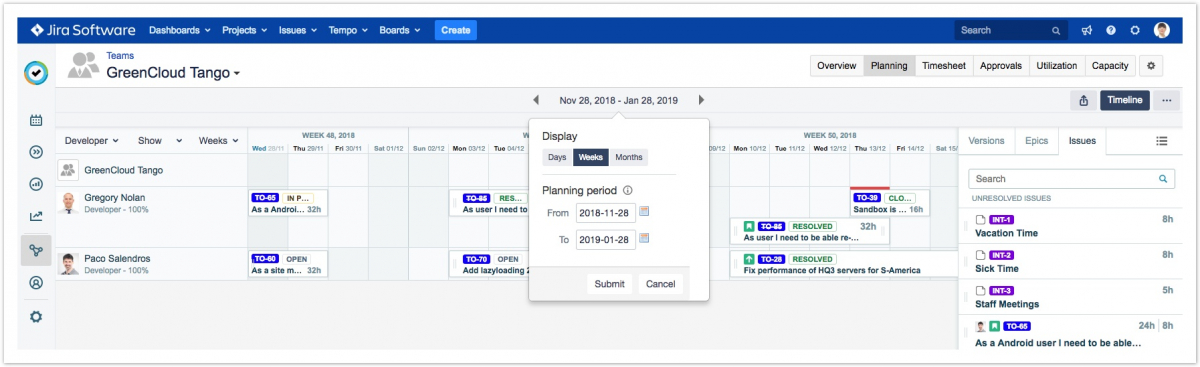Select the Days display option
The width and height of the screenshot is (1200, 367).
[557, 157]
